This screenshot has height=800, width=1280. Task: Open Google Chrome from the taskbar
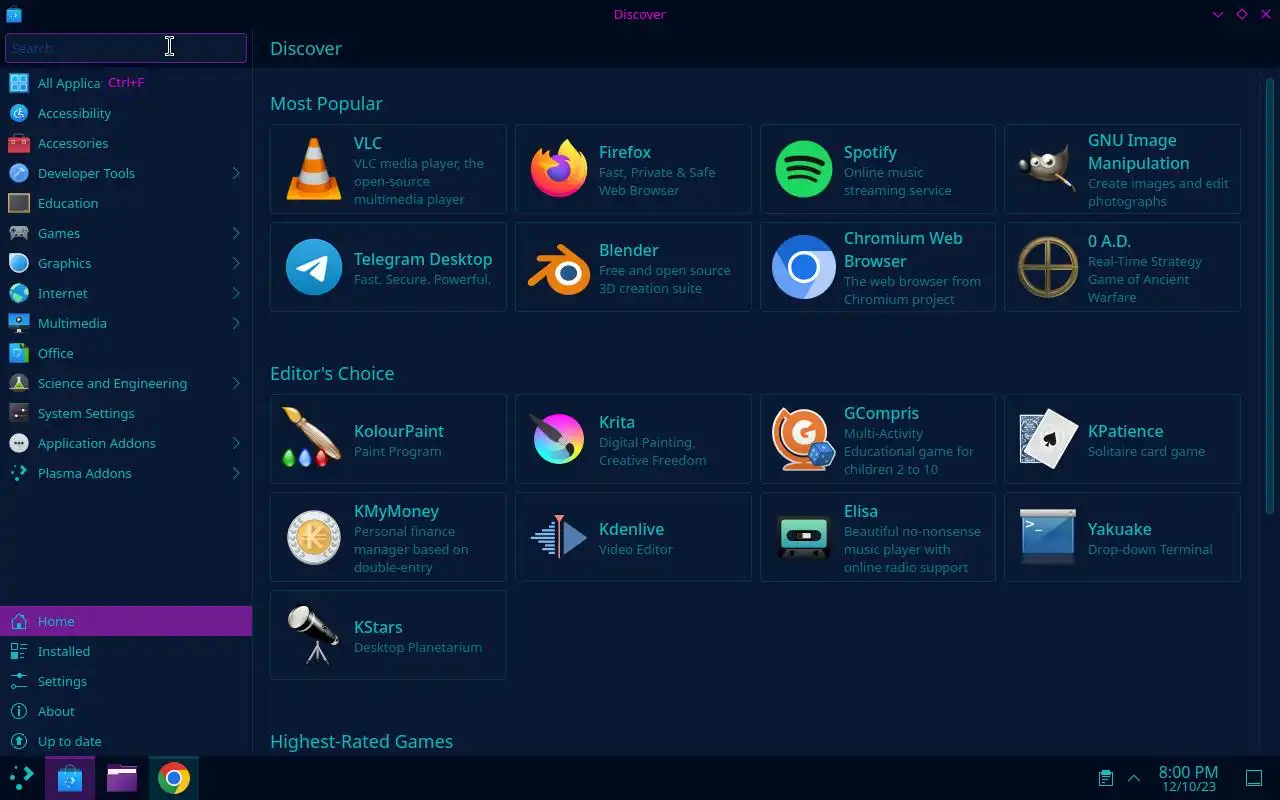click(x=174, y=778)
